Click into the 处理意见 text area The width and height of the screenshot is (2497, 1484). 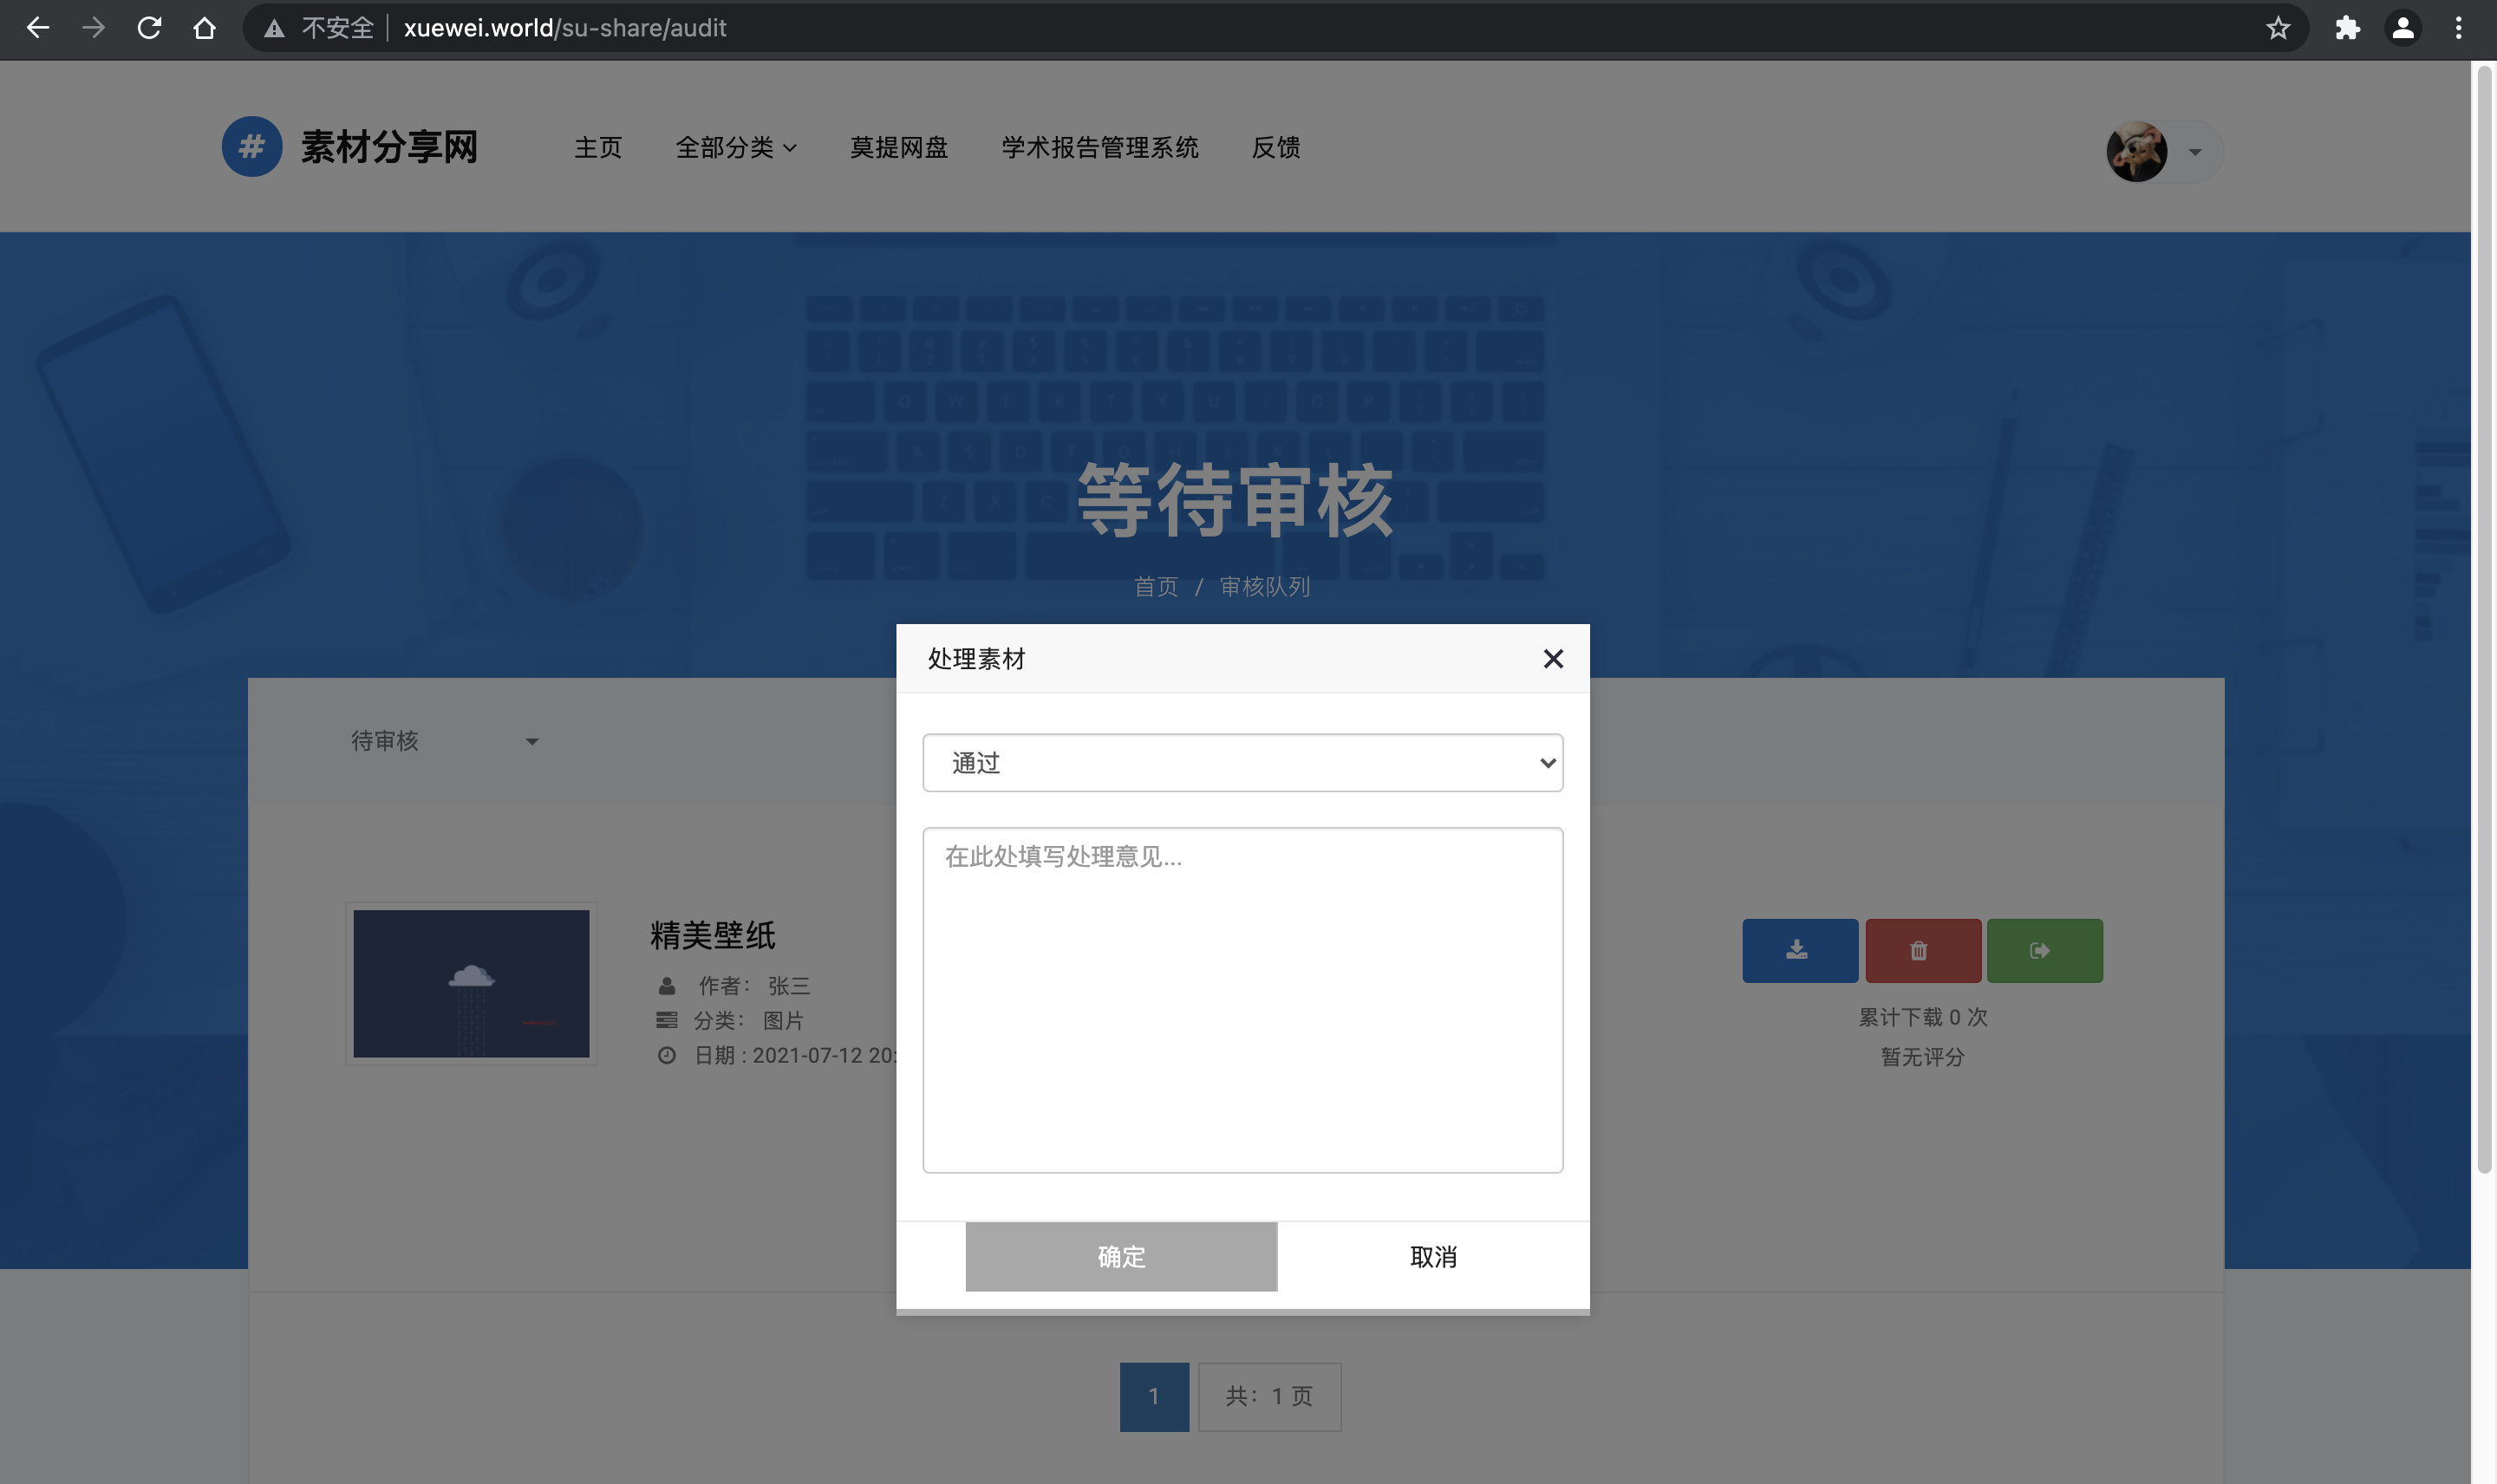1242,1000
